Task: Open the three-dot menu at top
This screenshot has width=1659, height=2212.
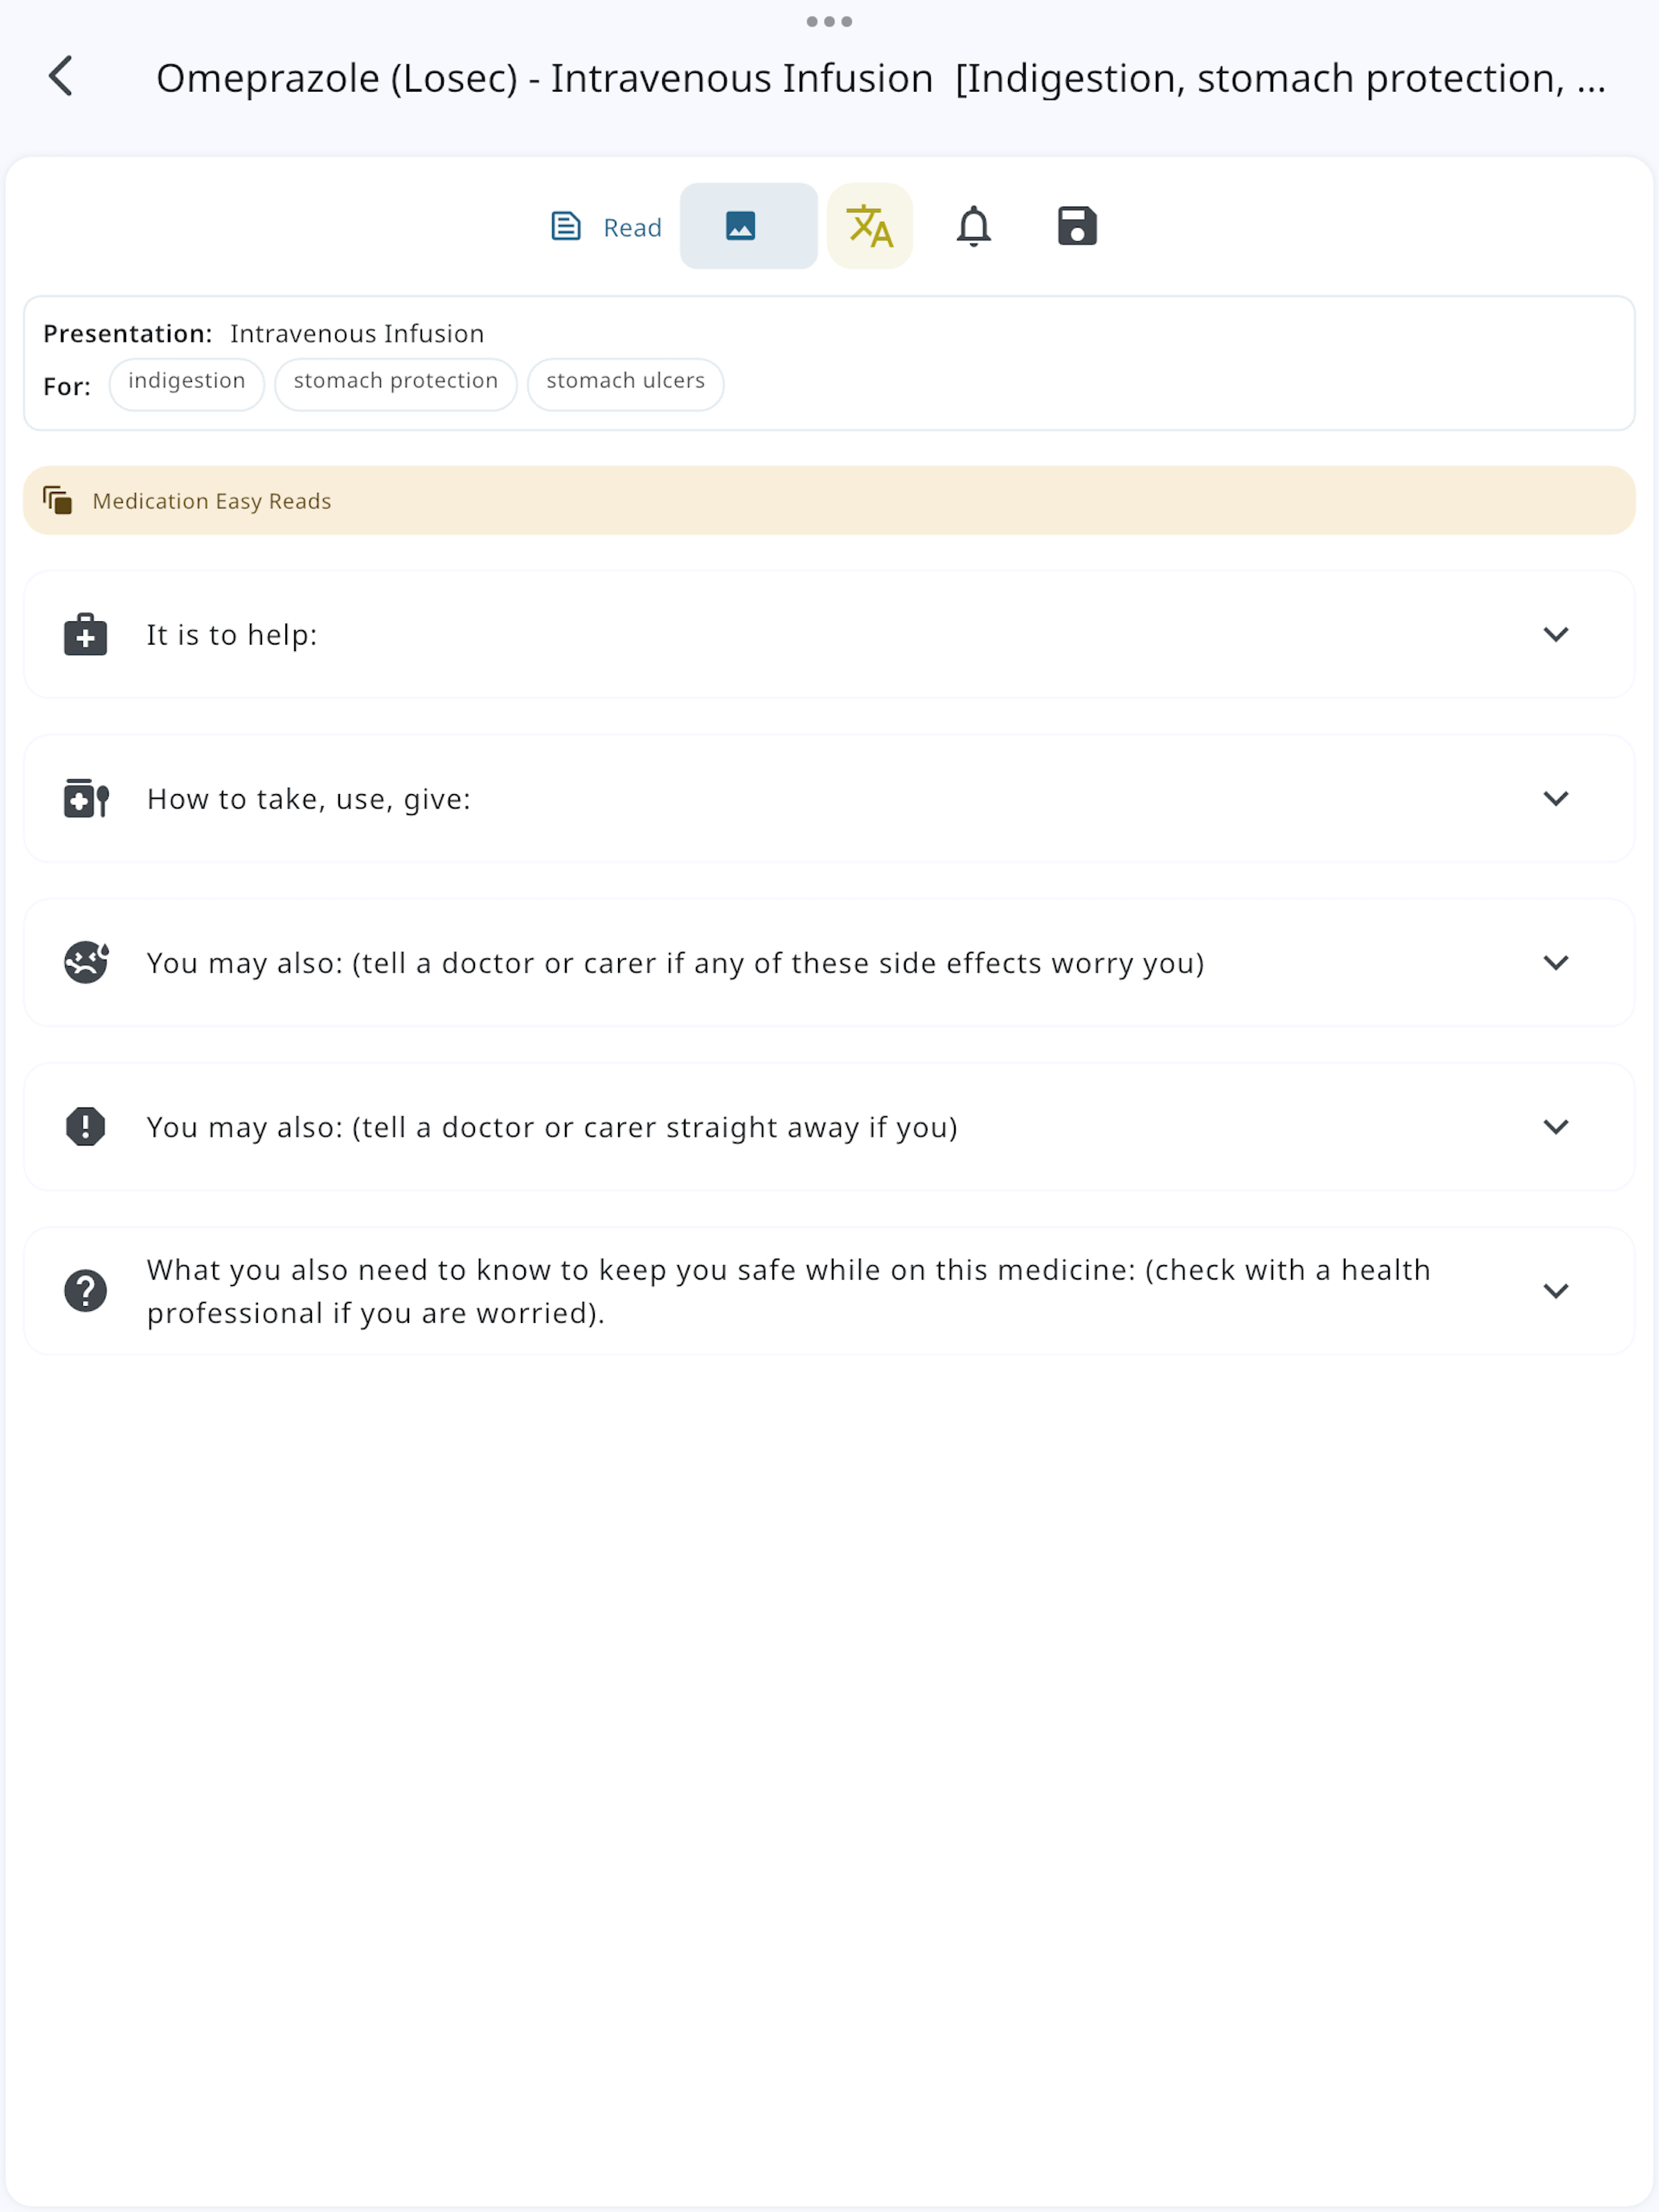Action: (x=829, y=21)
